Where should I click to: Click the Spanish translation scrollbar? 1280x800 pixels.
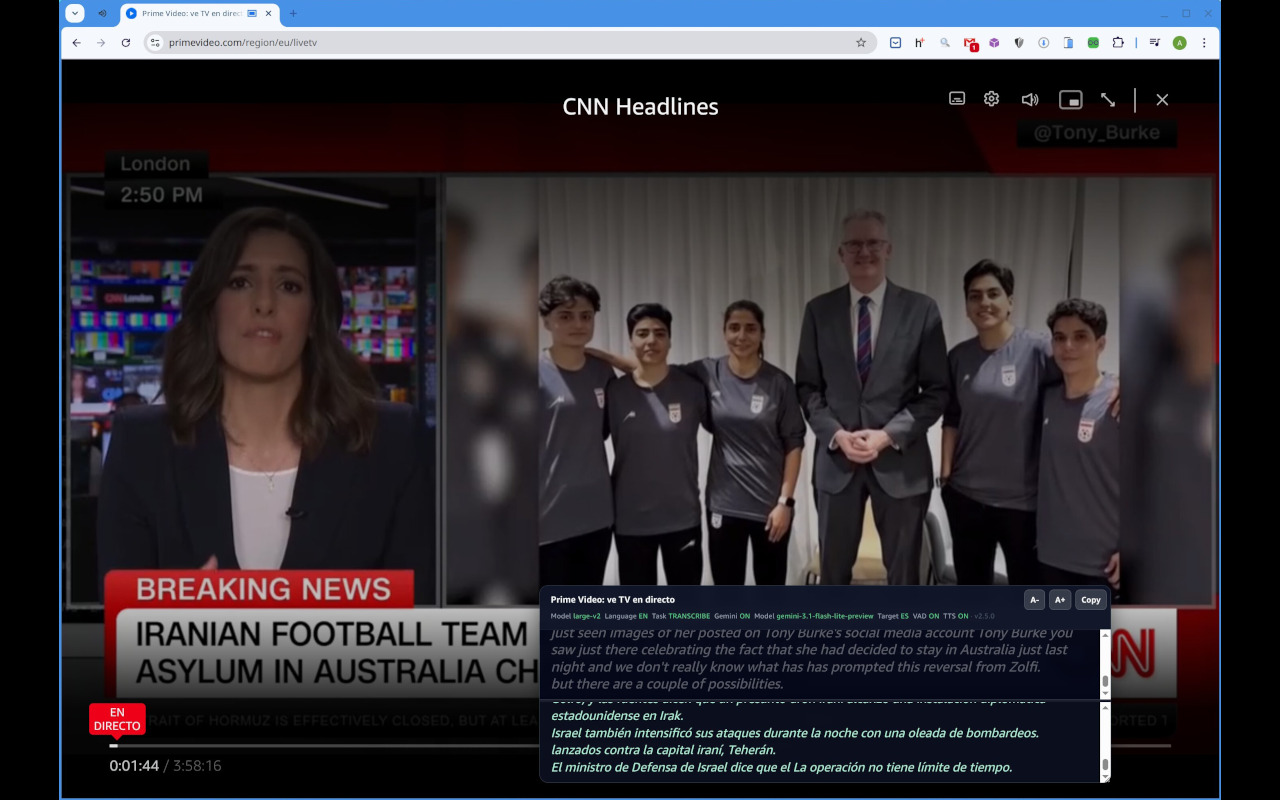pyautogui.click(x=1105, y=742)
